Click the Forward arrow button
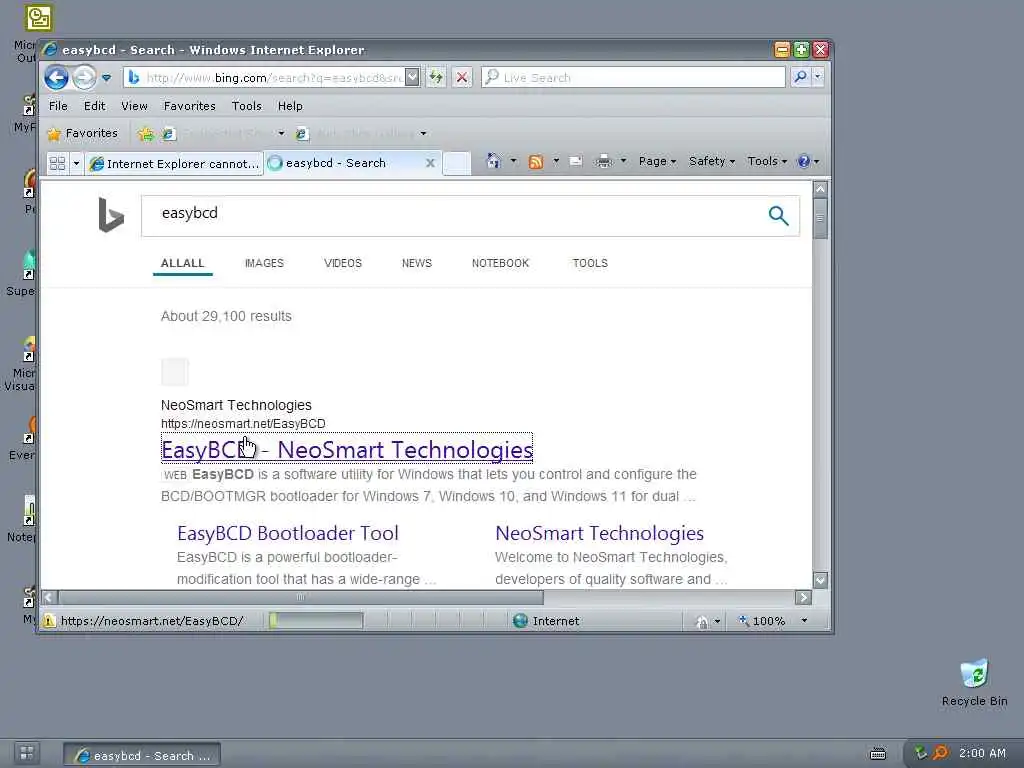This screenshot has height=768, width=1024. coord(84,78)
